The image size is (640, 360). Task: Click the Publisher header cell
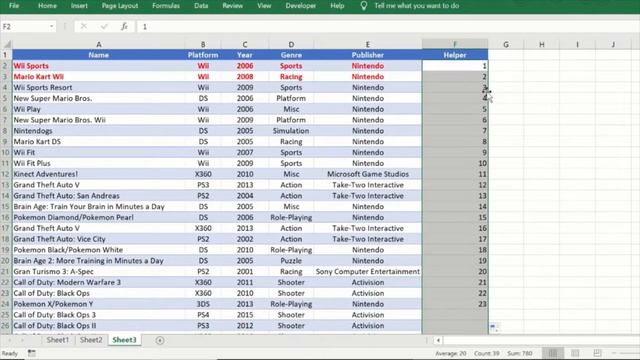[x=368, y=55]
